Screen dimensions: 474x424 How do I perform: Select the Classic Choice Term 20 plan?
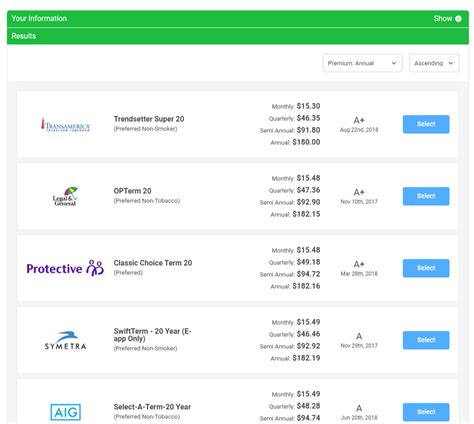point(426,268)
